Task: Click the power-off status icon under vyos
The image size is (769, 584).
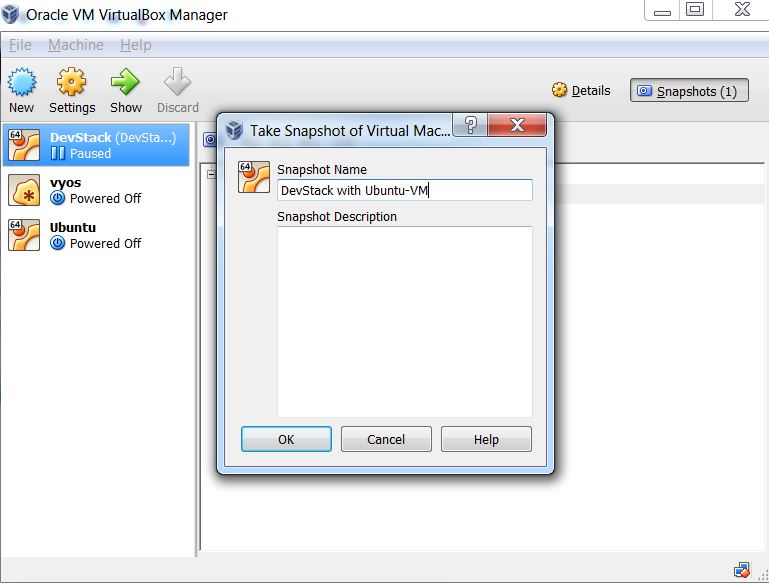Action: tap(57, 198)
